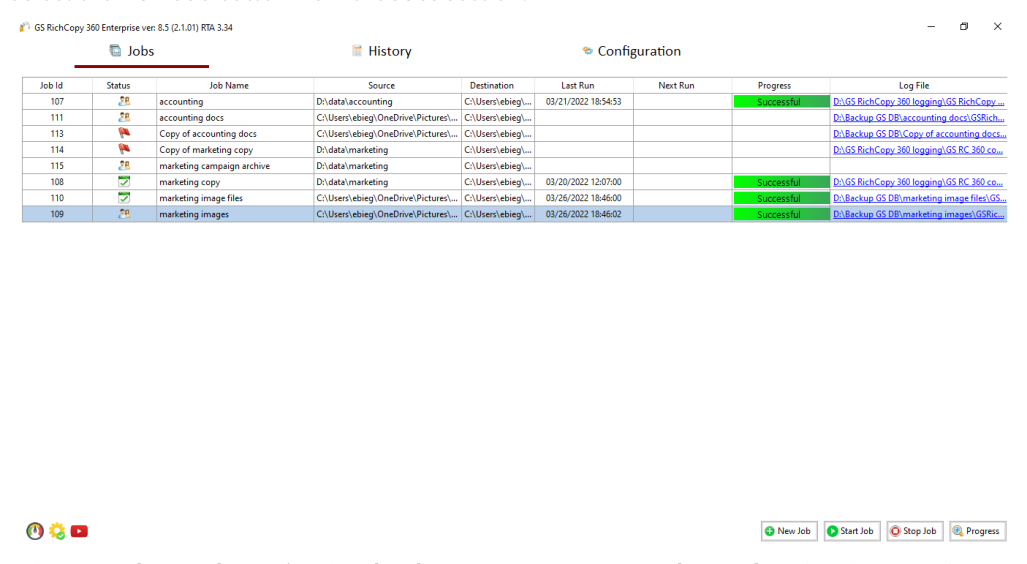The image size is (1027, 564).
Task: Click checkmark status icon for marketing image files
Action: point(124,198)
